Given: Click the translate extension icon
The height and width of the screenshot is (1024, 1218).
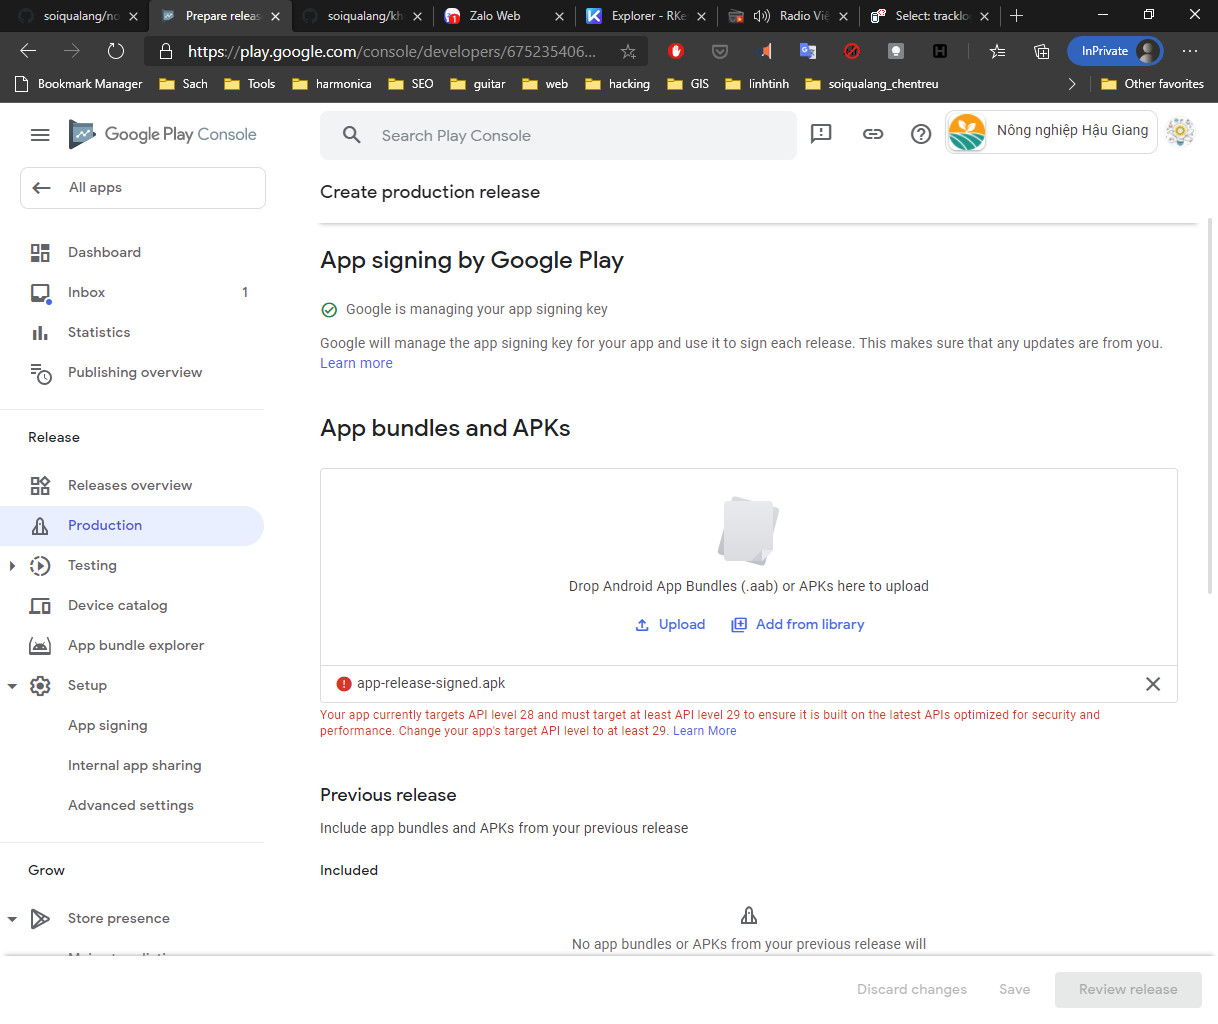Looking at the screenshot, I should [808, 51].
